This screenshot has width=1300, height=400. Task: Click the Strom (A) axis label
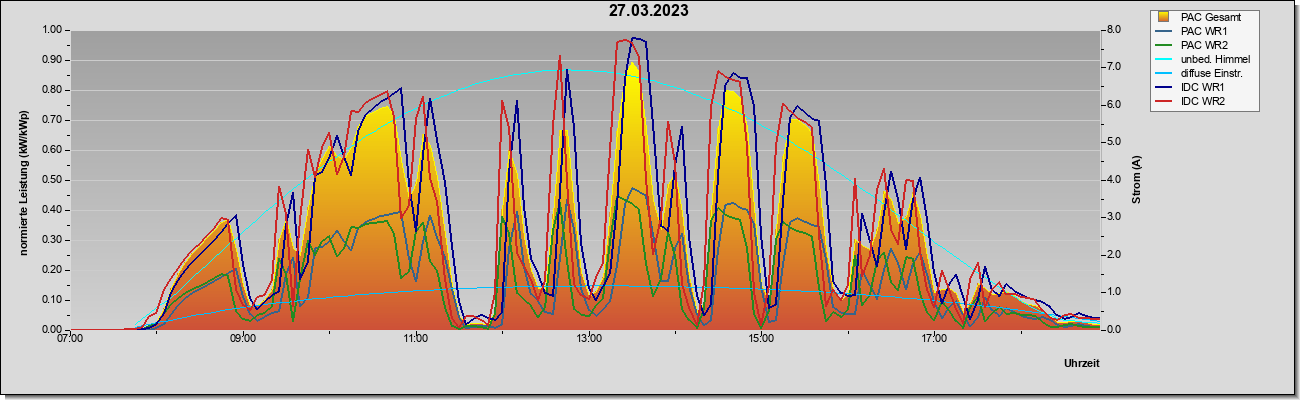point(1137,180)
